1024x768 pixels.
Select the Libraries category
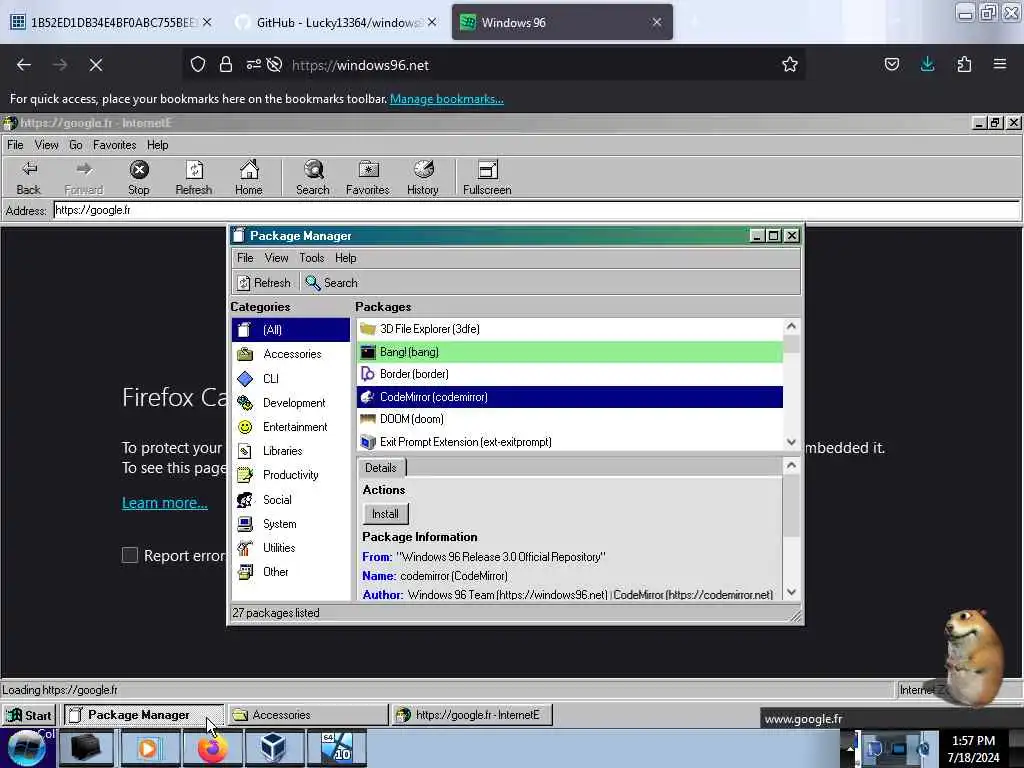(x=291, y=451)
